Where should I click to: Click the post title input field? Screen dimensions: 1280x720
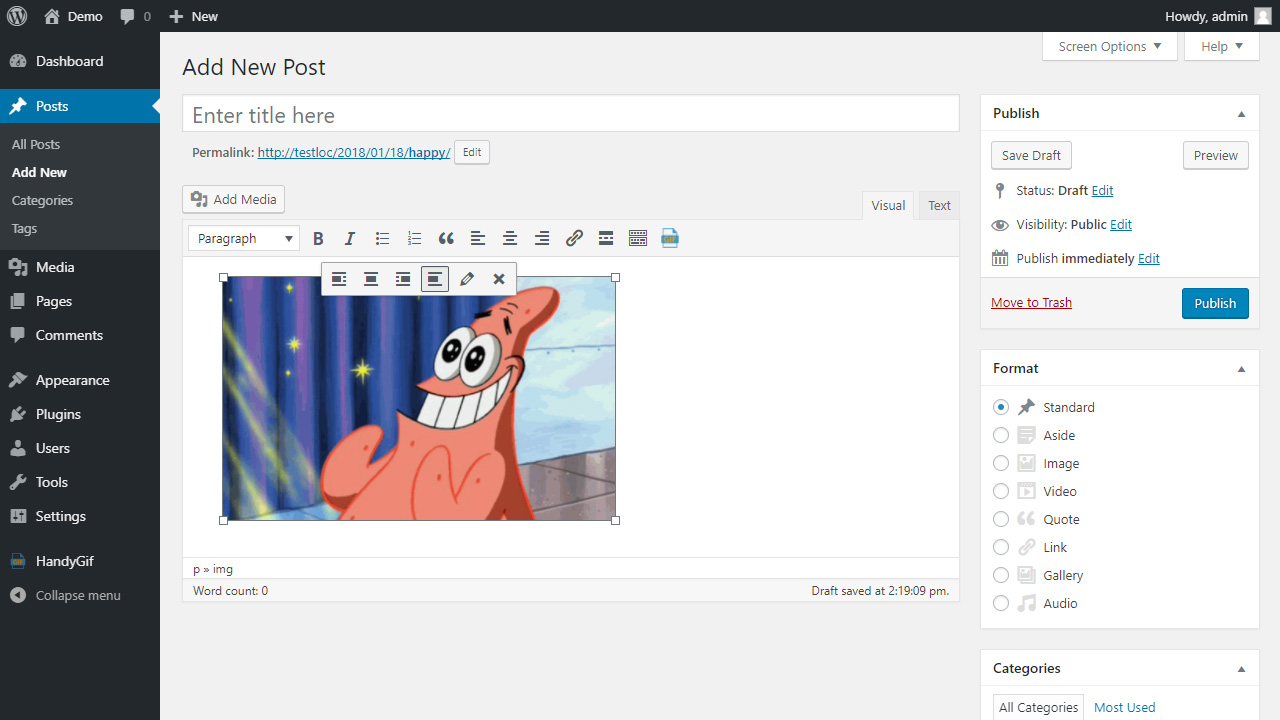(x=571, y=114)
